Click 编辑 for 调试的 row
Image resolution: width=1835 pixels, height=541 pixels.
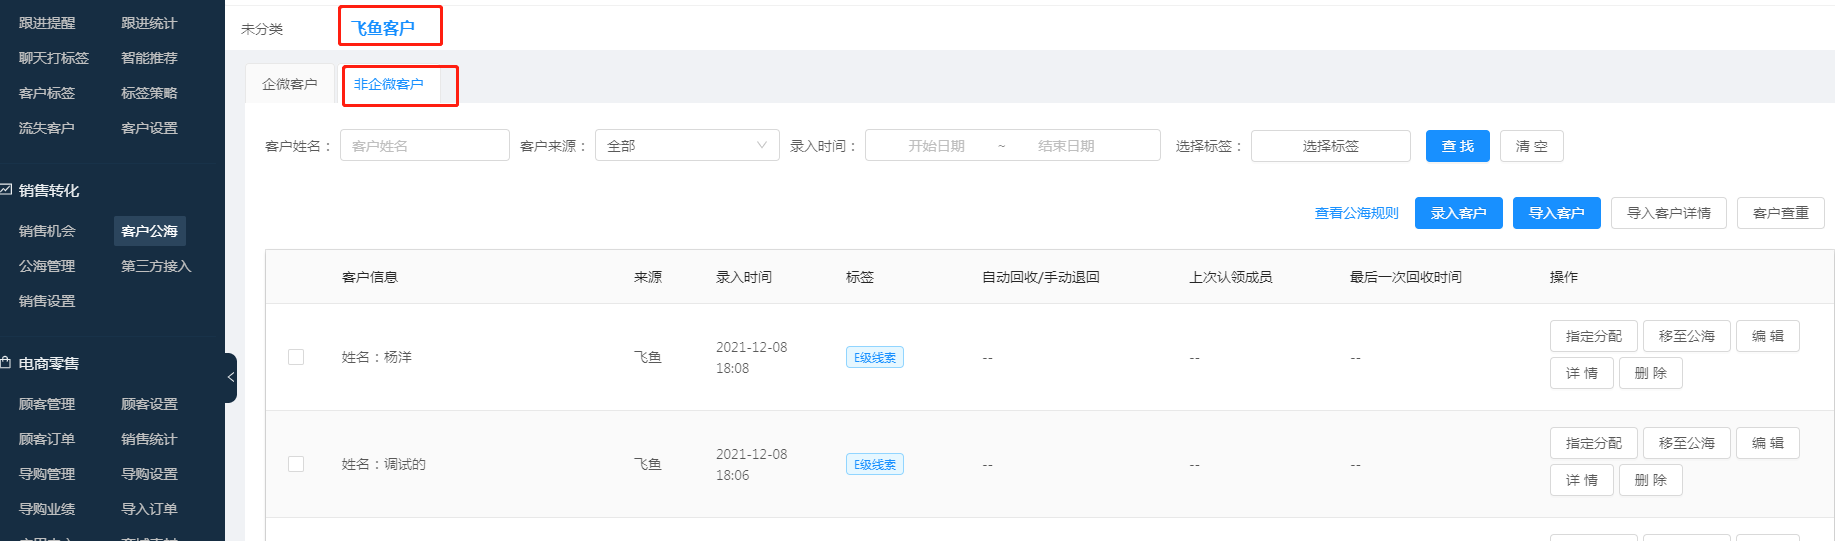click(1768, 443)
